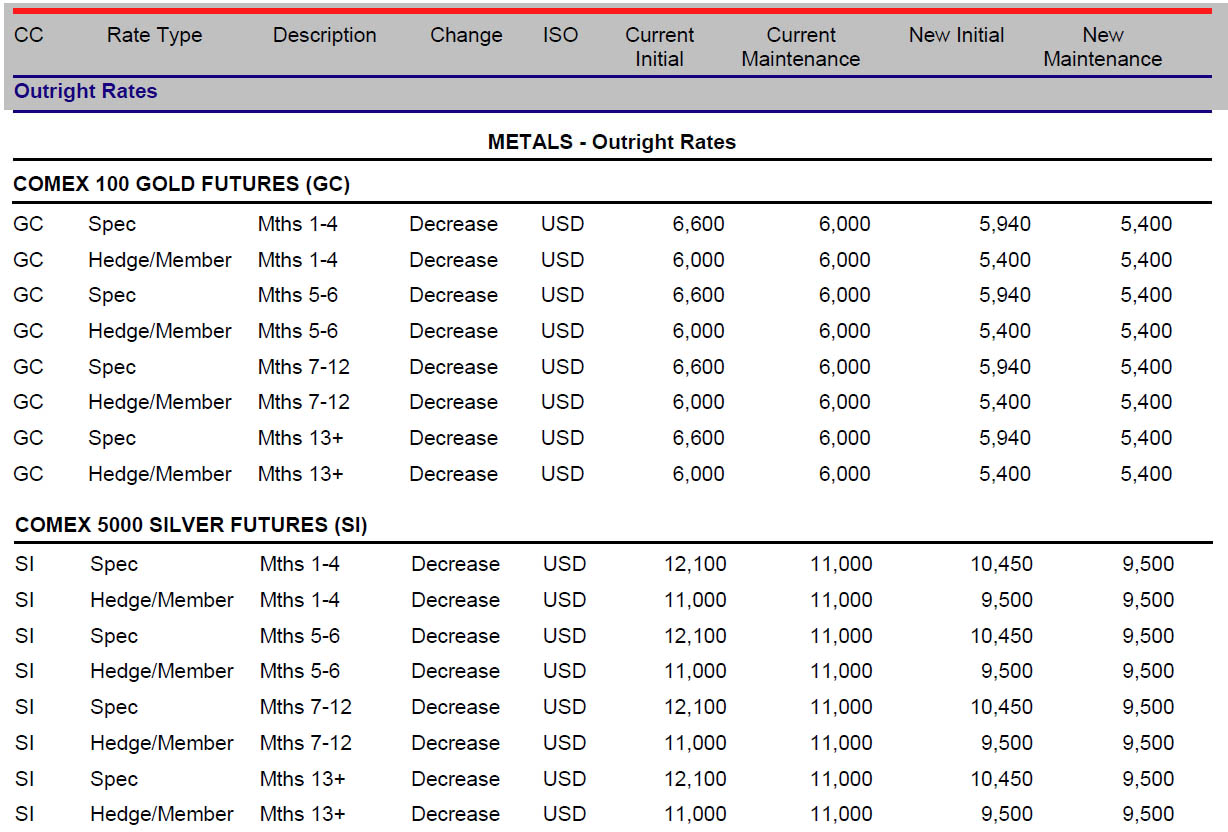
Task: Click the New Maintenance column header
Action: tap(1103, 47)
